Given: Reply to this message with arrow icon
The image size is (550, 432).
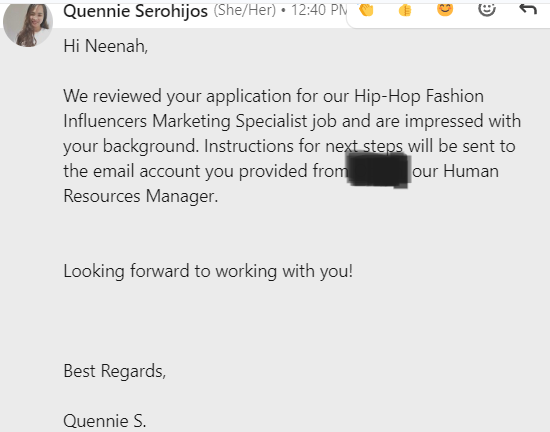Looking at the screenshot, I should click(x=528, y=9).
